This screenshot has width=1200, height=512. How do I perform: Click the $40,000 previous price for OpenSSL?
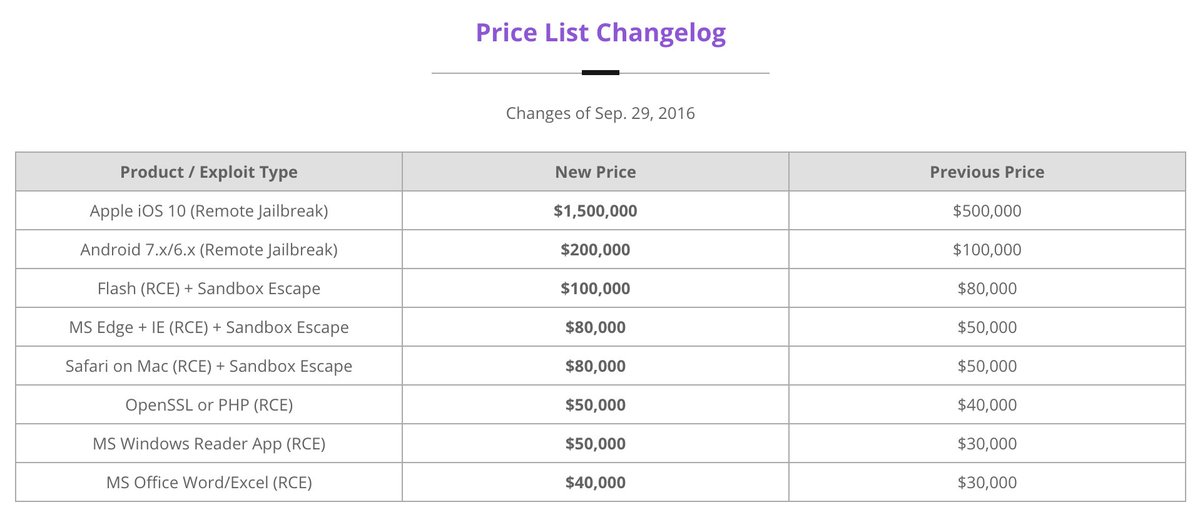(986, 405)
